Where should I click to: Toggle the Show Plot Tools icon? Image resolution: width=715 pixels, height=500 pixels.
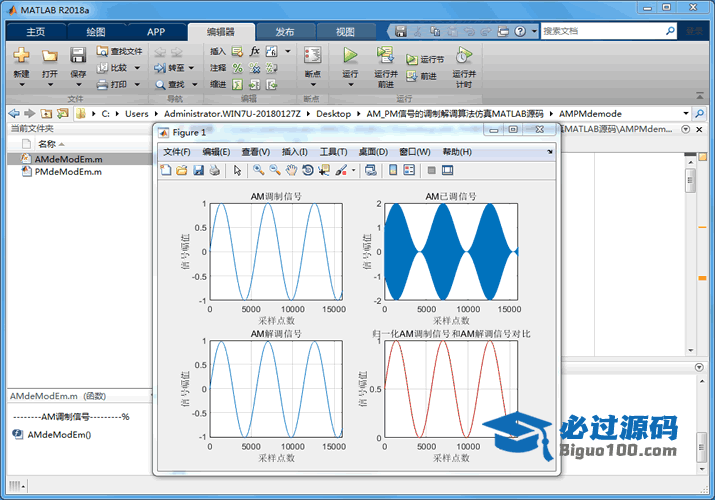(447, 170)
